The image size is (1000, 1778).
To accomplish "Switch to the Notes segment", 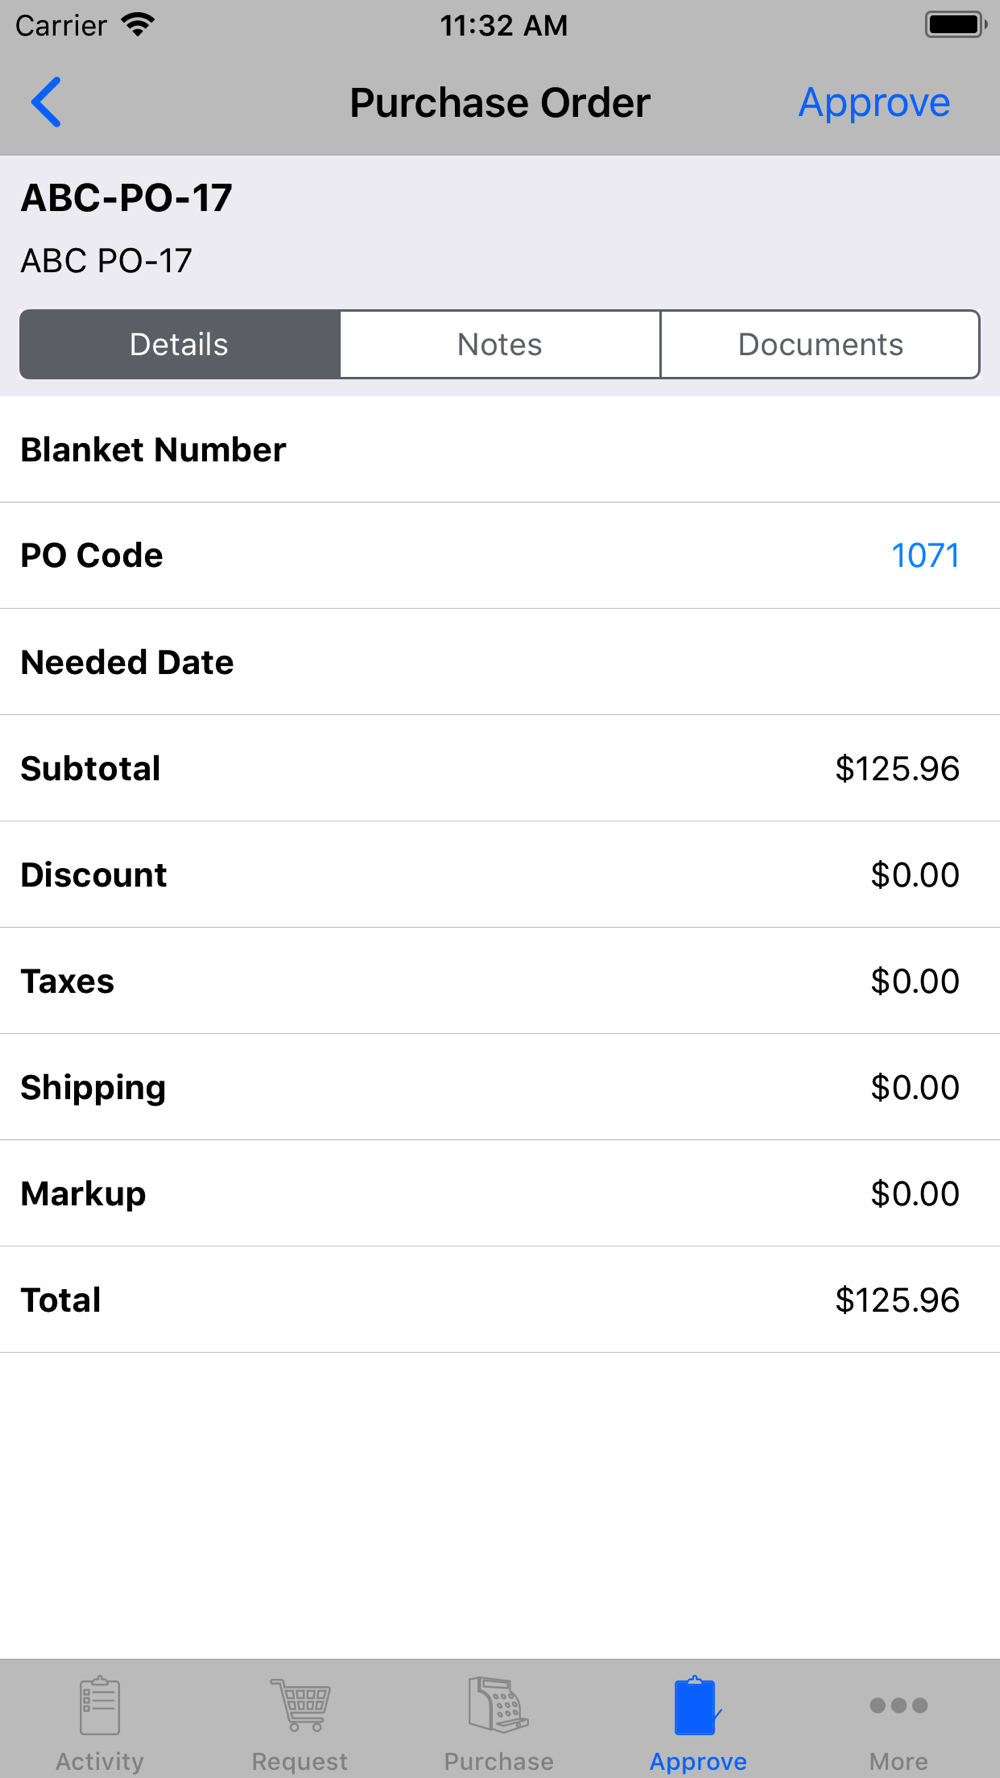I will coord(500,345).
